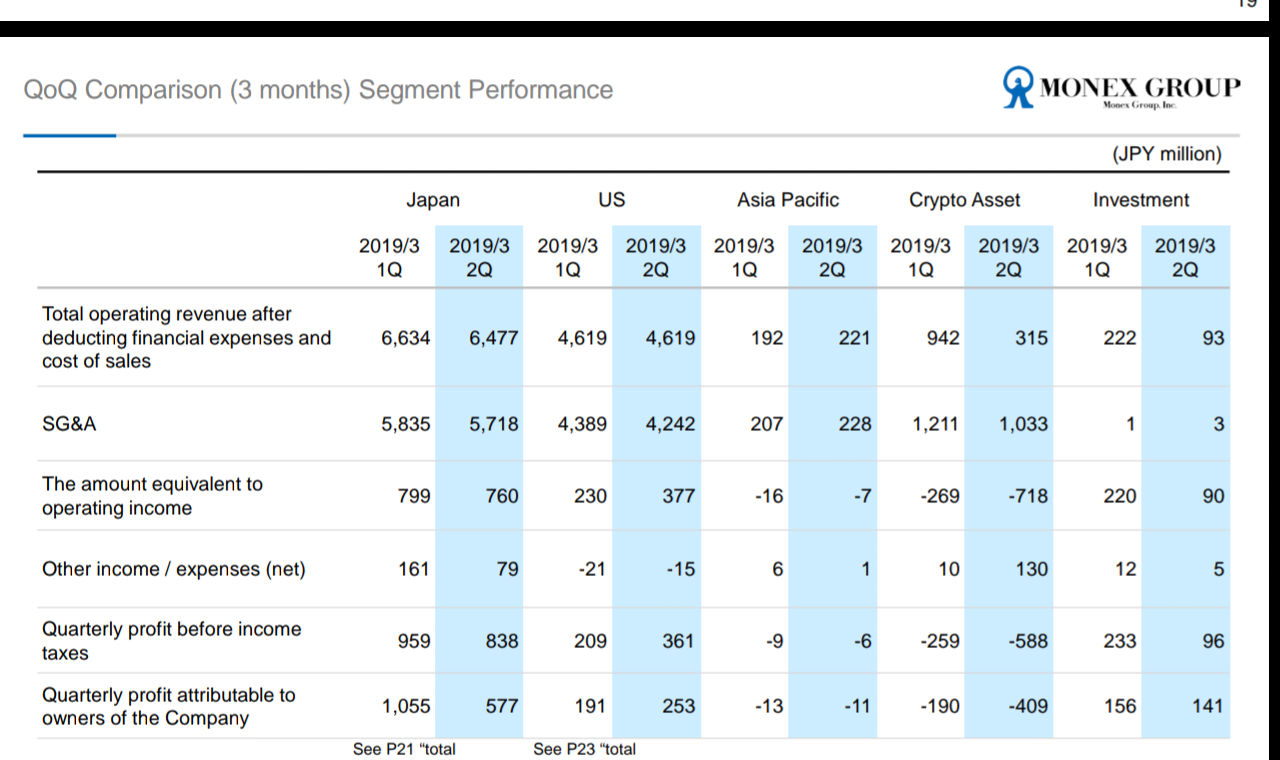Viewport: 1280px width, 760px height.
Task: Click Japan 2Q operating income equivalent 760
Action: pyautogui.click(x=503, y=496)
